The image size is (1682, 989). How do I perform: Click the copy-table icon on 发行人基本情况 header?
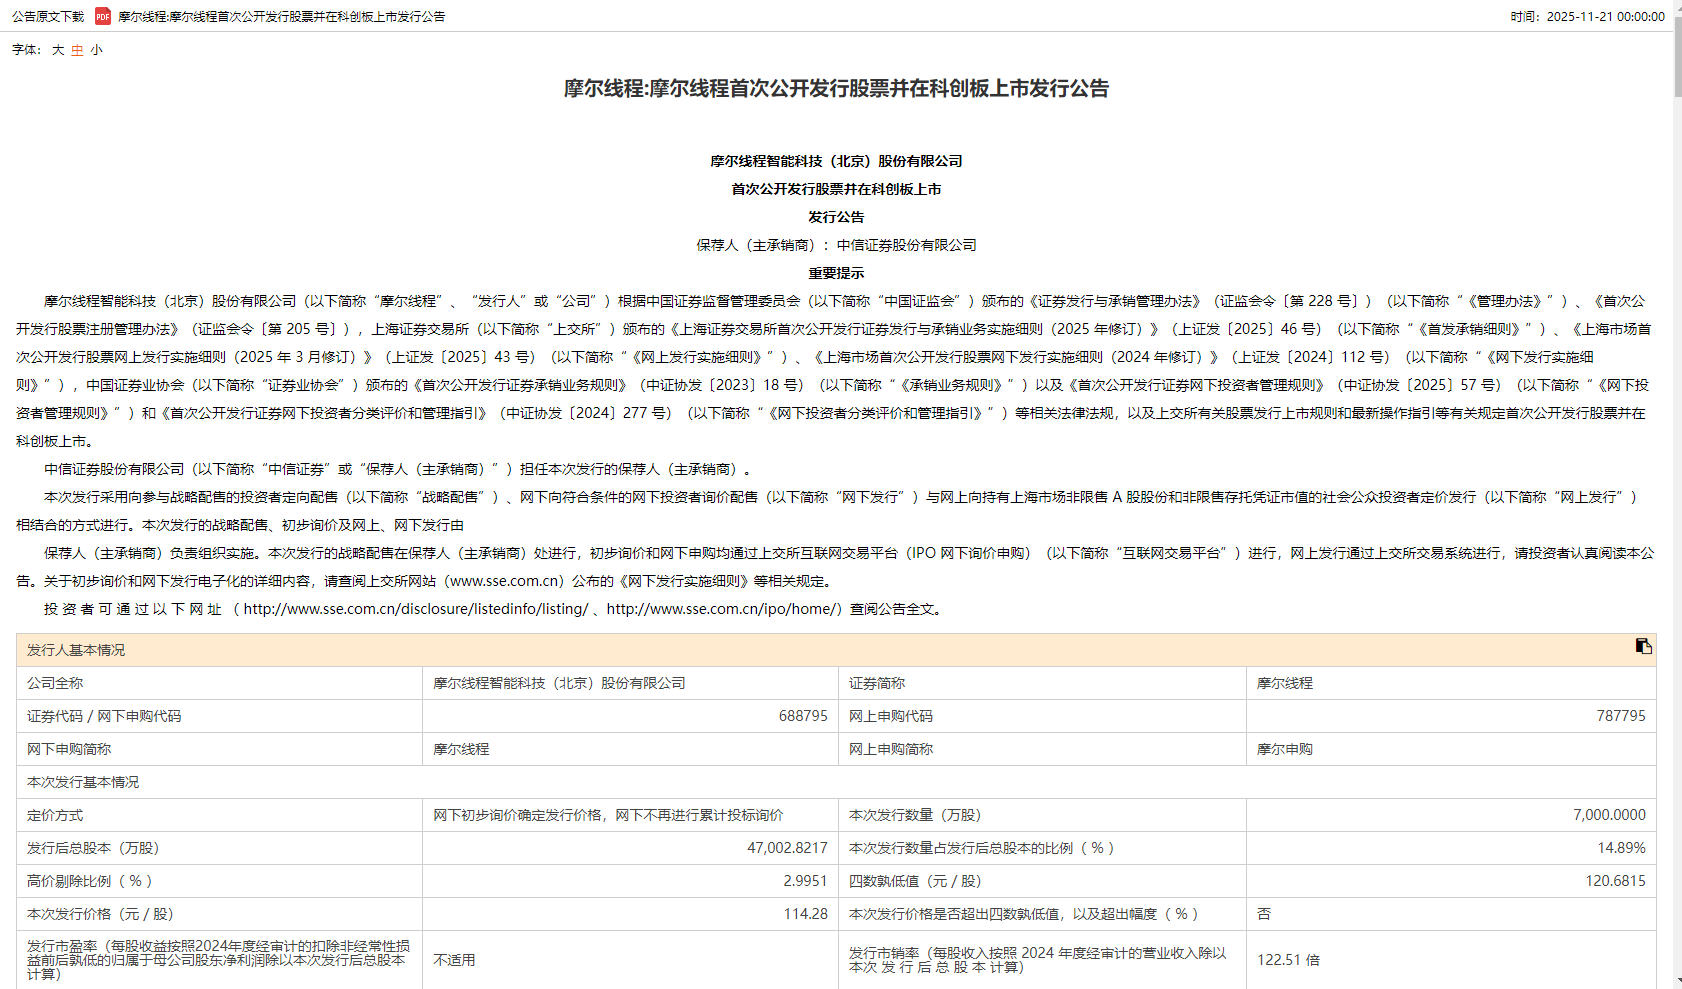(x=1644, y=646)
